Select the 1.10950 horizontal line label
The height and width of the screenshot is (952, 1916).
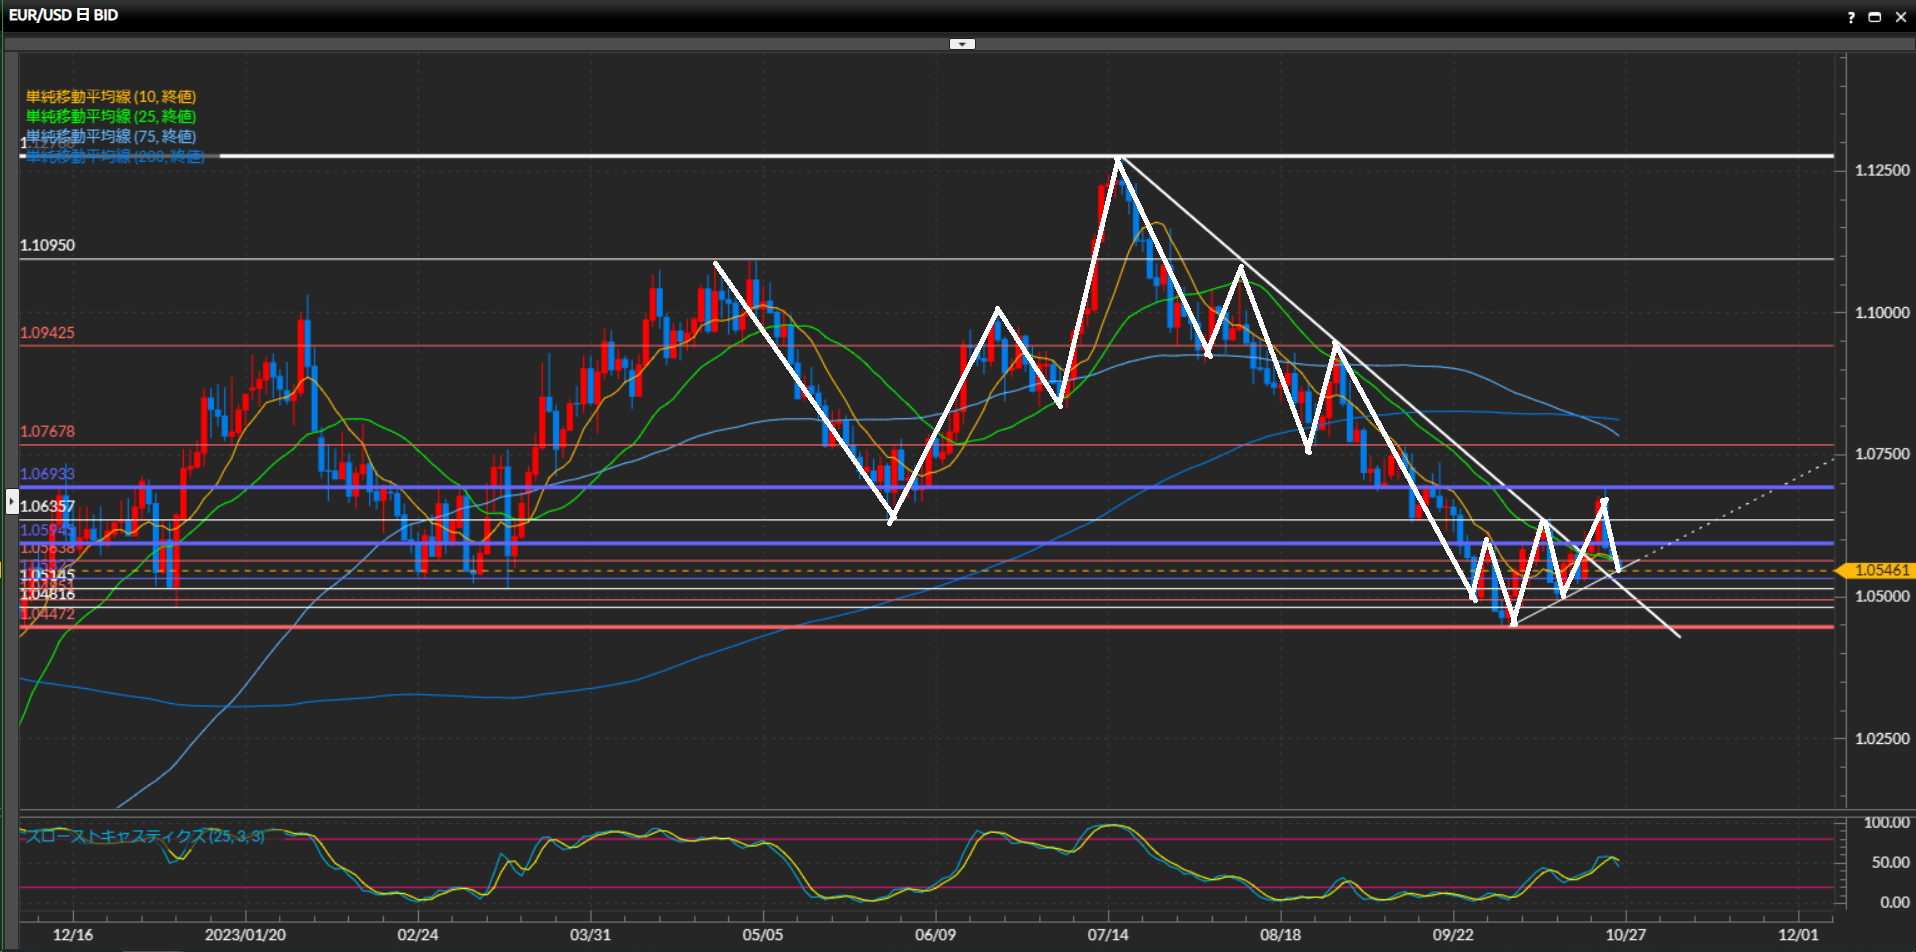[47, 245]
